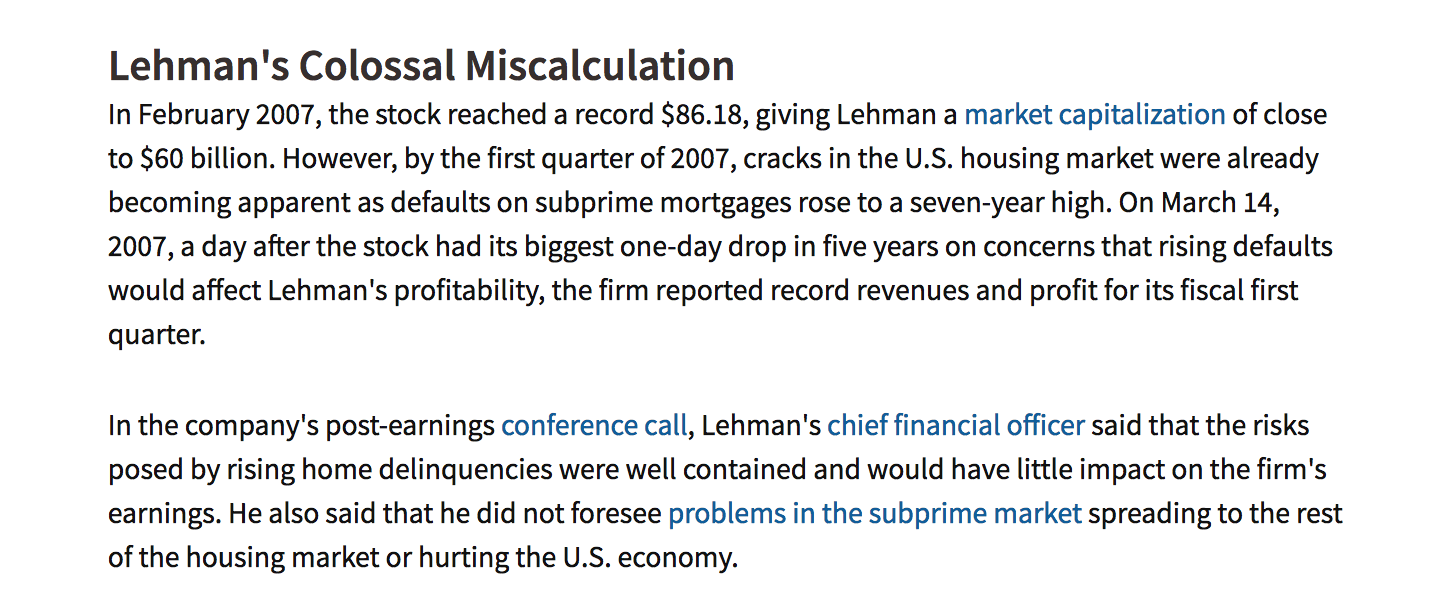Open the market capitalization link

(x=1094, y=115)
